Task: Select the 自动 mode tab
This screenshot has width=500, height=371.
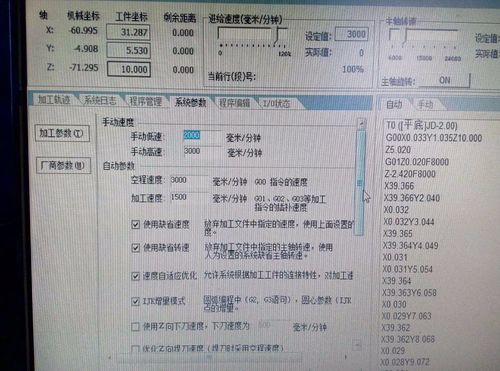Action: (394, 105)
